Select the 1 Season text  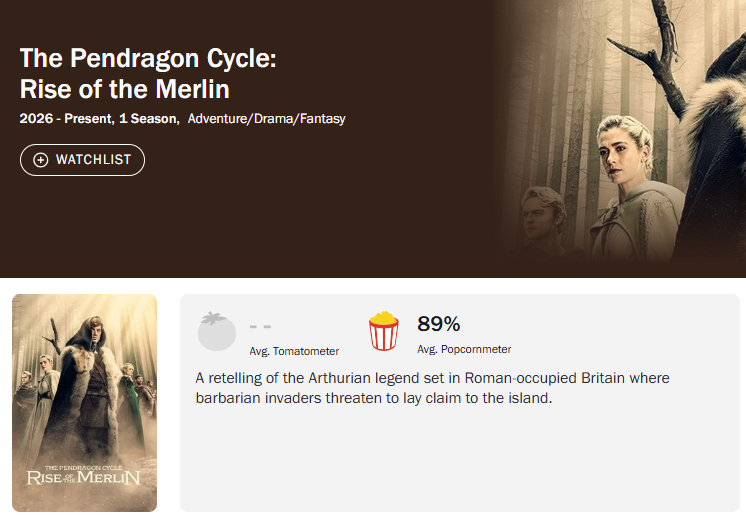149,119
